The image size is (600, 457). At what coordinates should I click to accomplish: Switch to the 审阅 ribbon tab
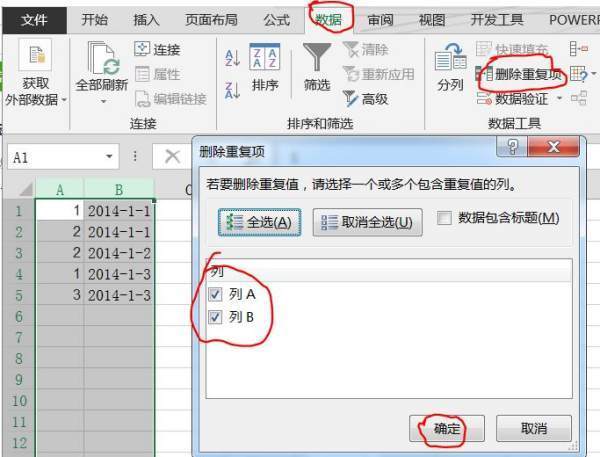(380, 20)
